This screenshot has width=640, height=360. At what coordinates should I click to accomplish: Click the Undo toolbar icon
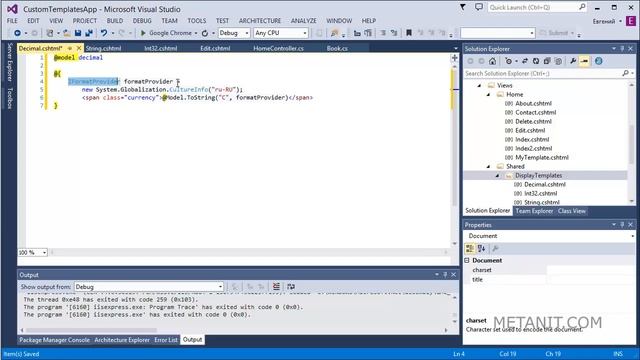coord(104,33)
